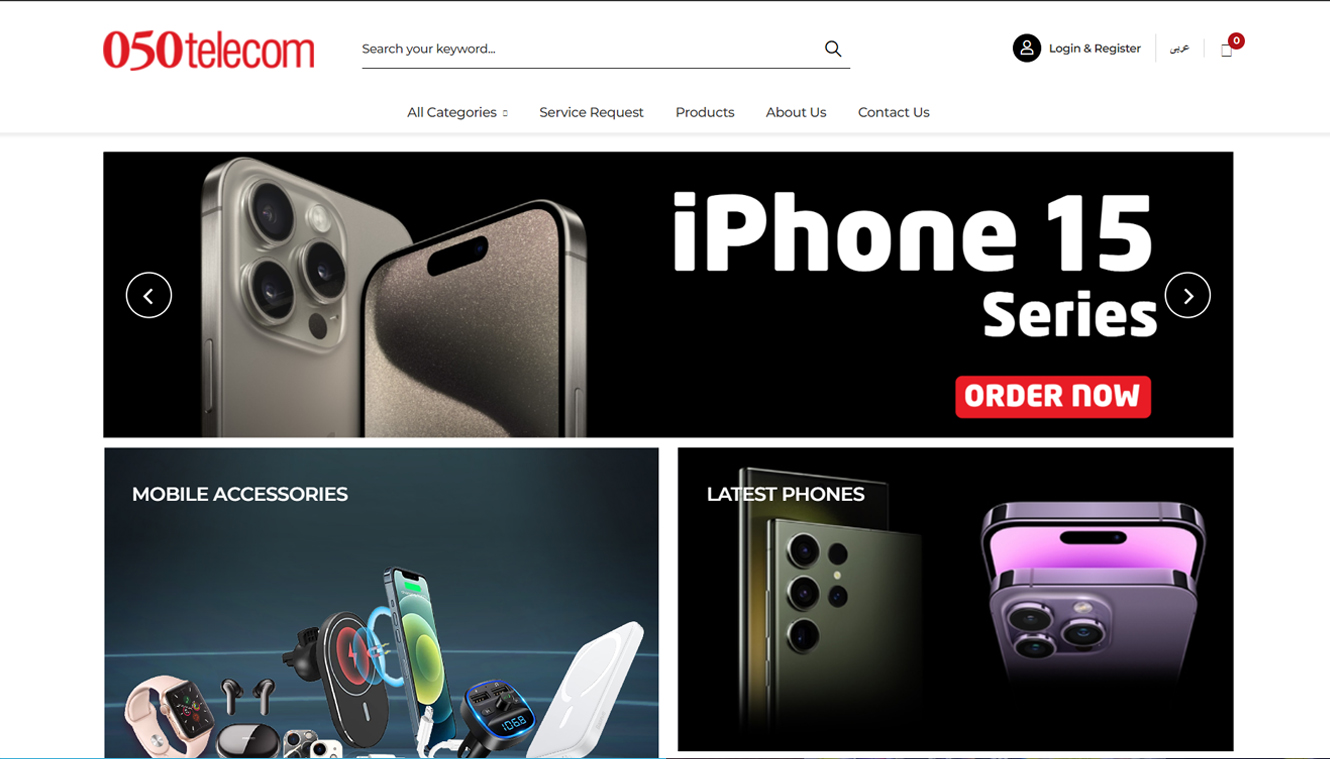Image resolution: width=1330 pixels, height=759 pixels.
Task: Open the Latest Phones category tile
Action: pos(955,599)
